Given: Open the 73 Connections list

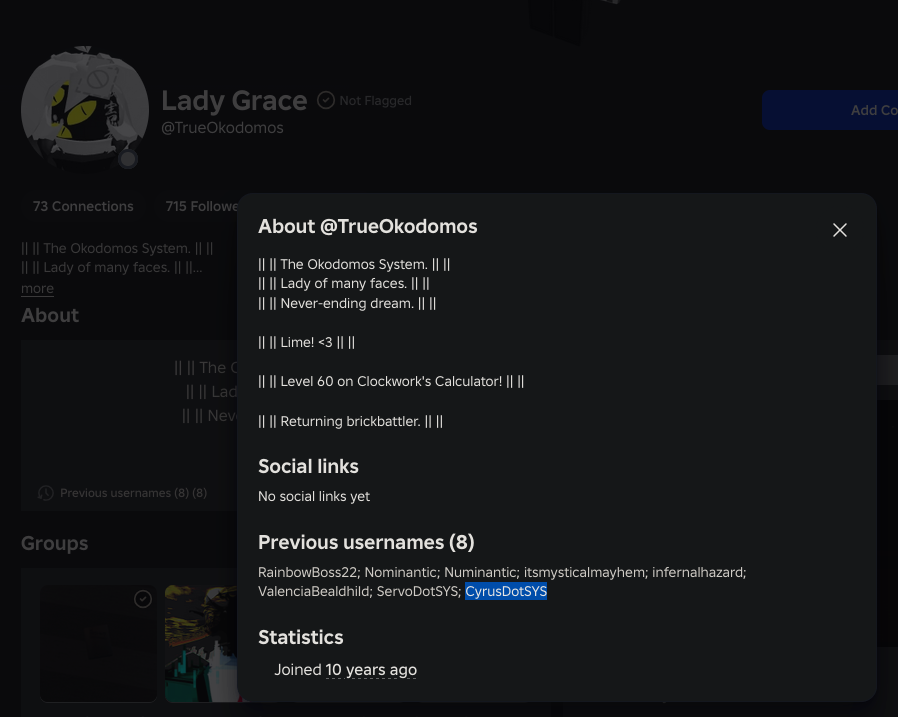Looking at the screenshot, I should 83,206.
